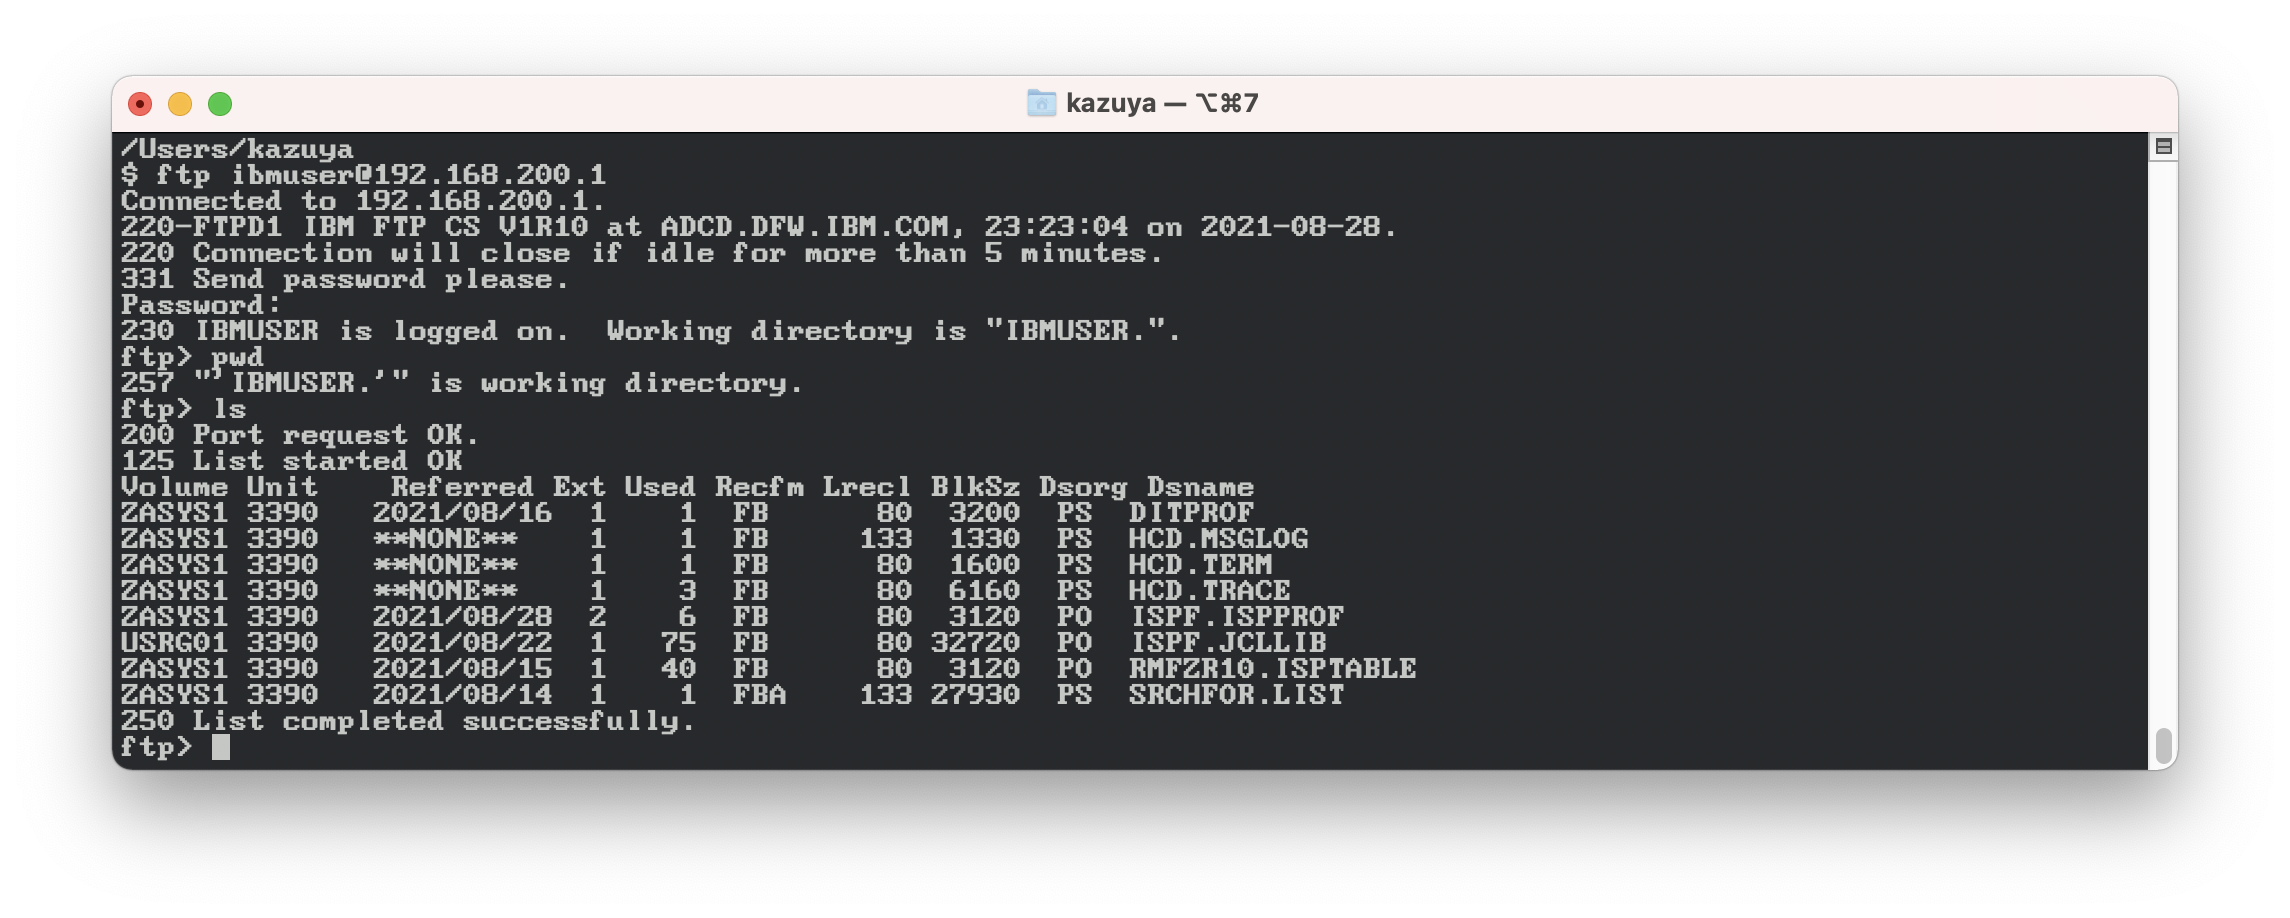This screenshot has height=918, width=2290.
Task: Click the volume name USRG01
Action: (174, 643)
